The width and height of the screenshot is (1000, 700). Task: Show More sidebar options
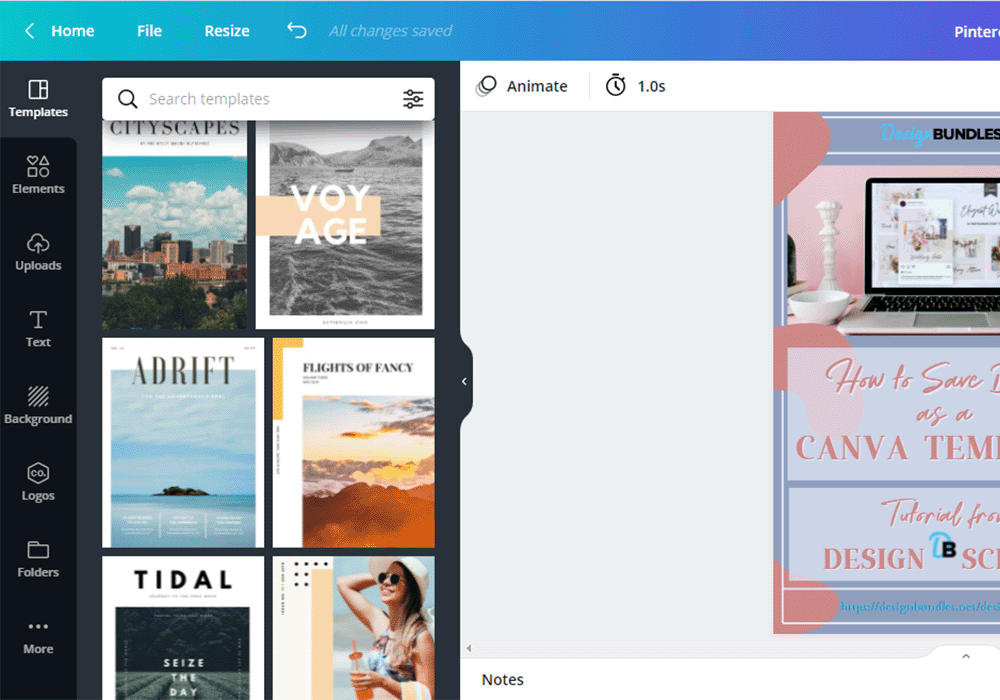38,637
